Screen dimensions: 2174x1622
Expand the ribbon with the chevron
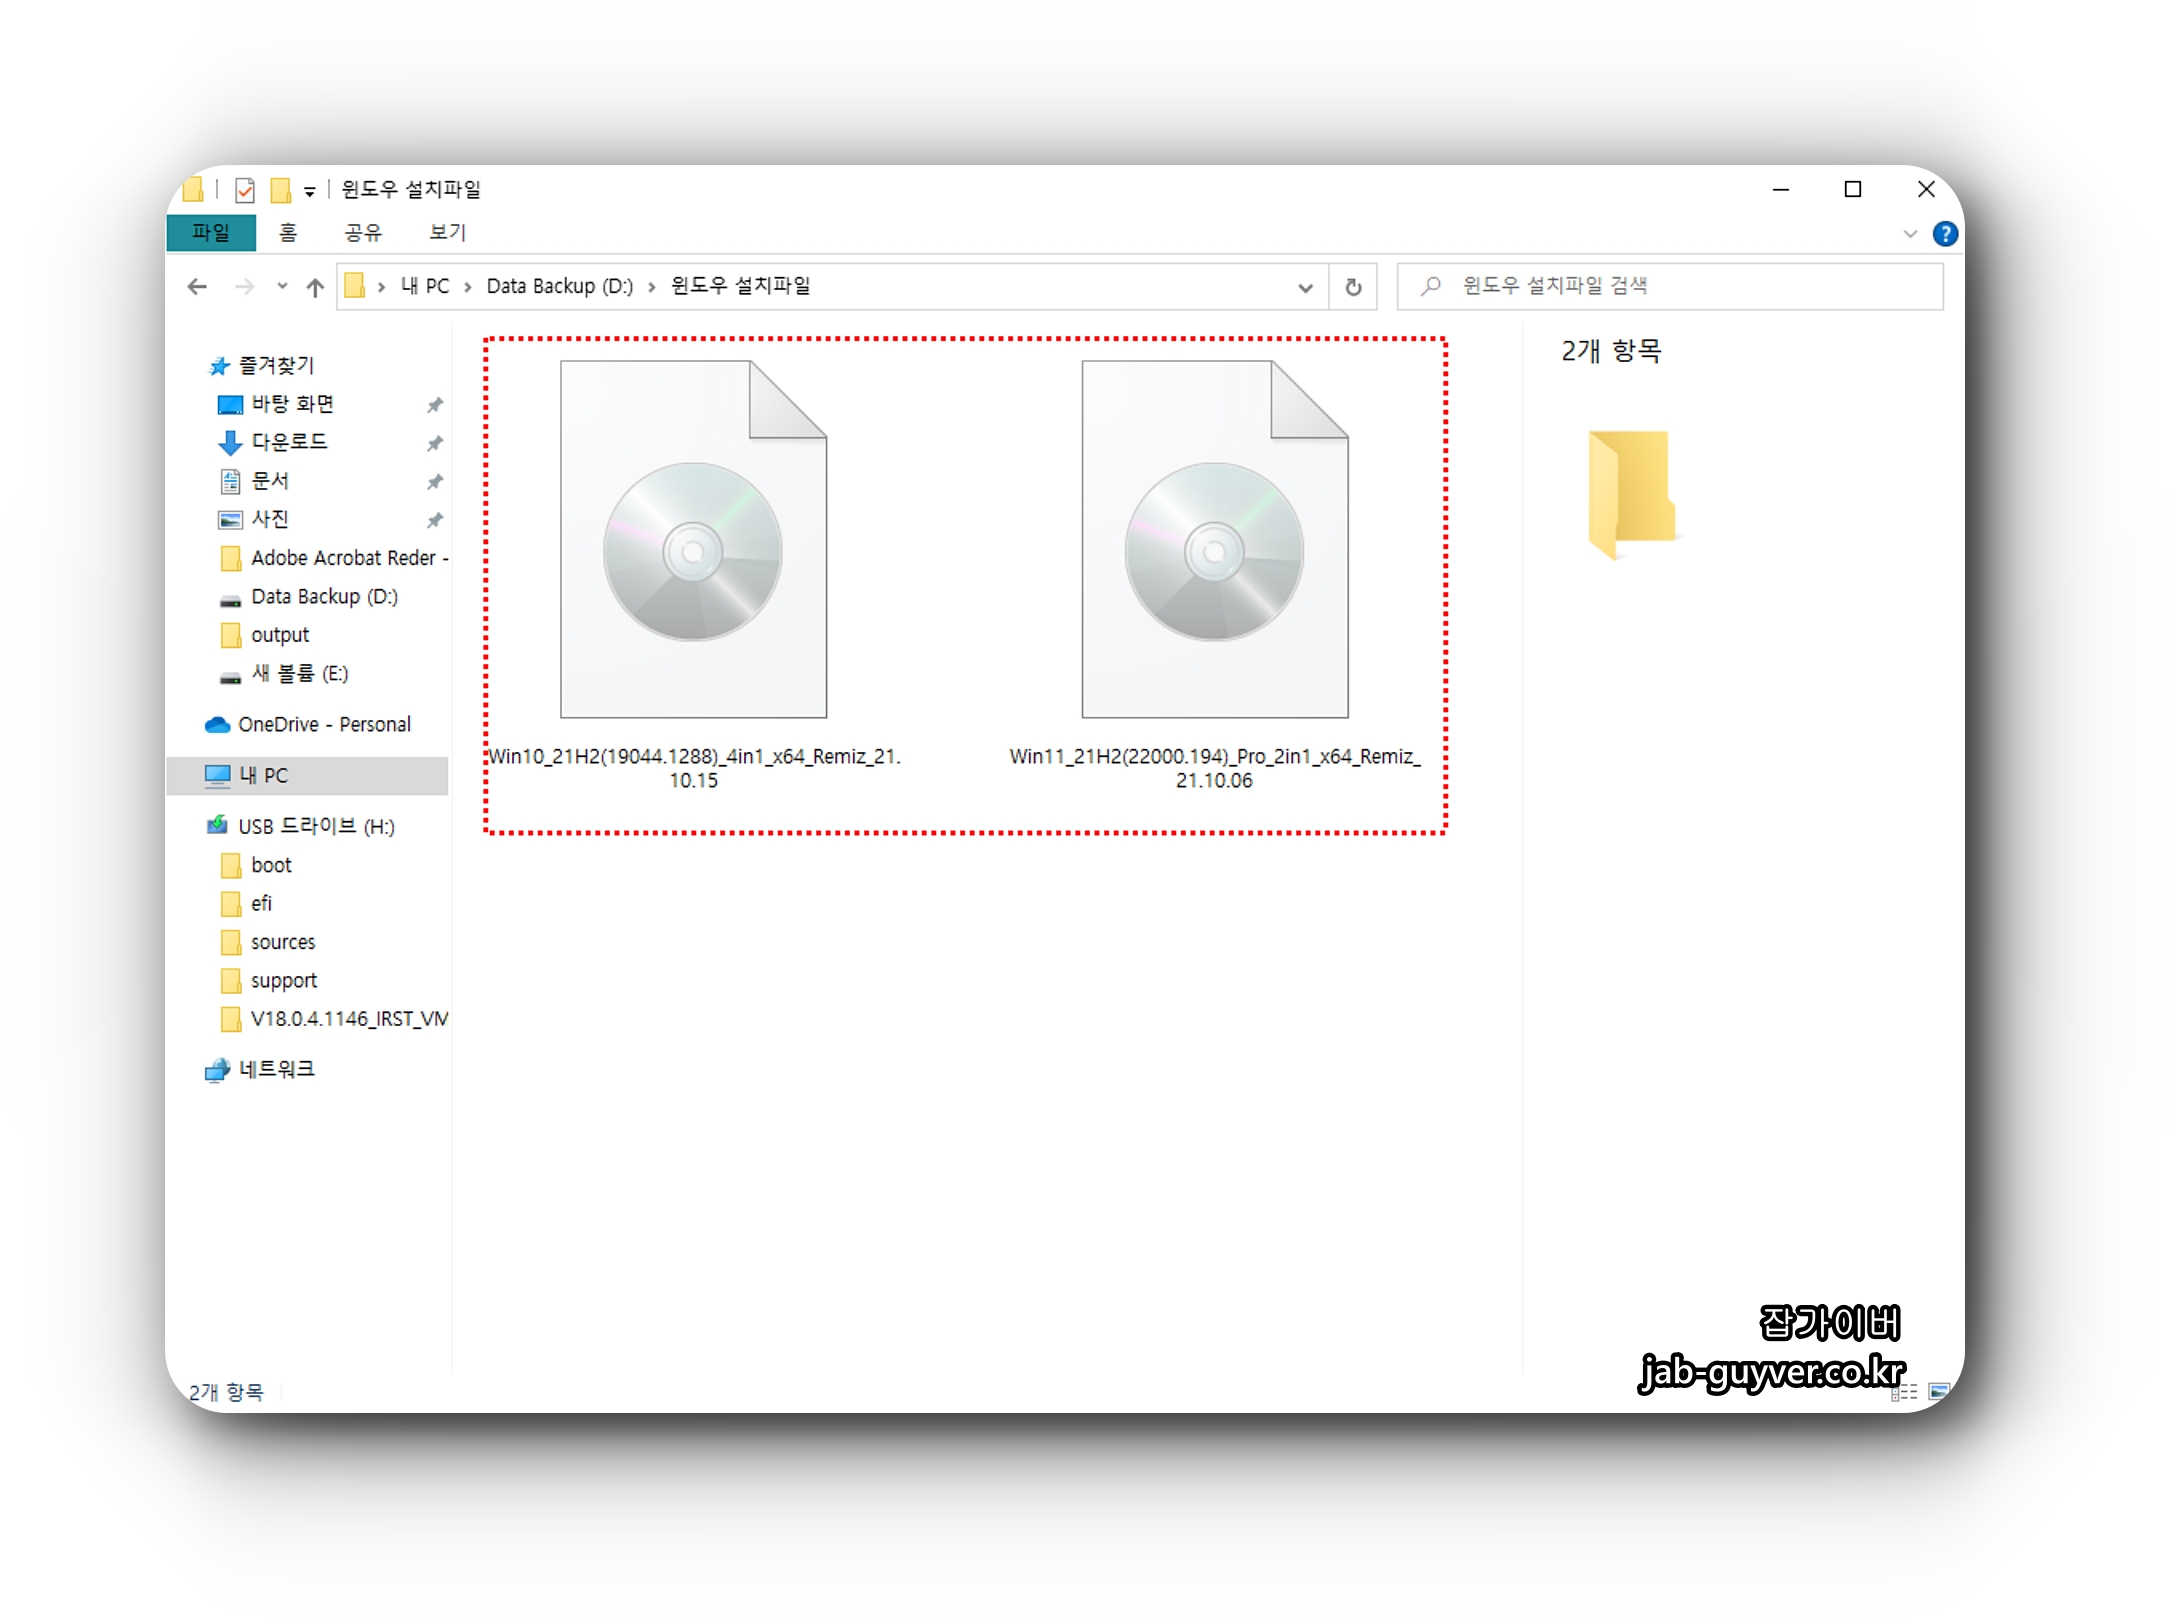[1909, 233]
